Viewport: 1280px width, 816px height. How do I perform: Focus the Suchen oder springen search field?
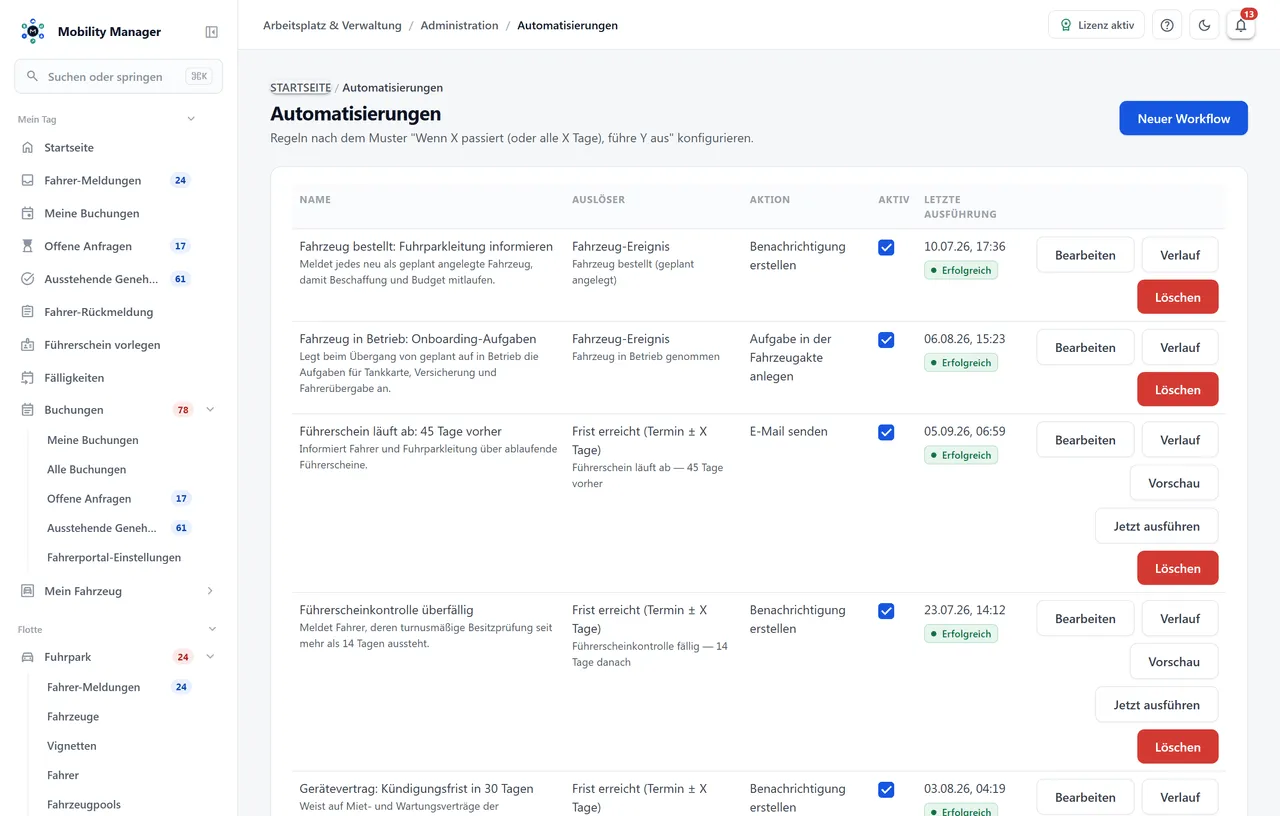[x=118, y=76]
